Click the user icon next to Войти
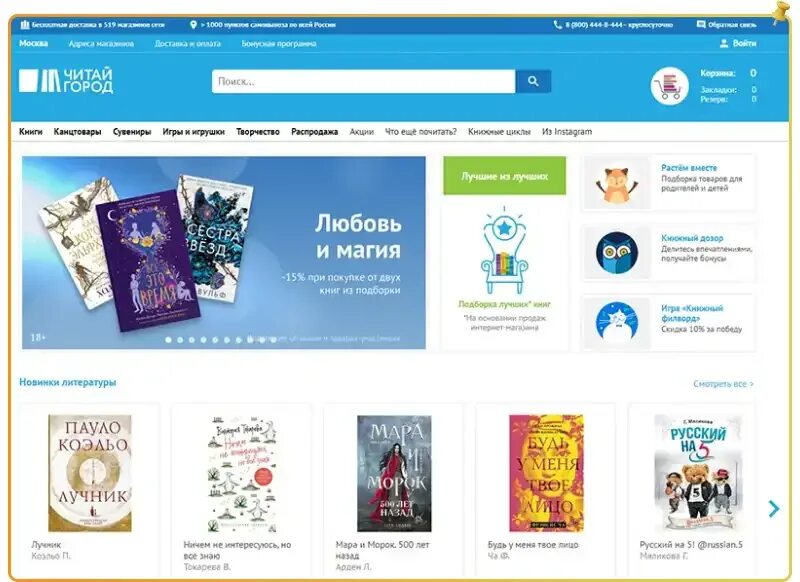Viewport: 800px width, 582px height. coord(723,43)
